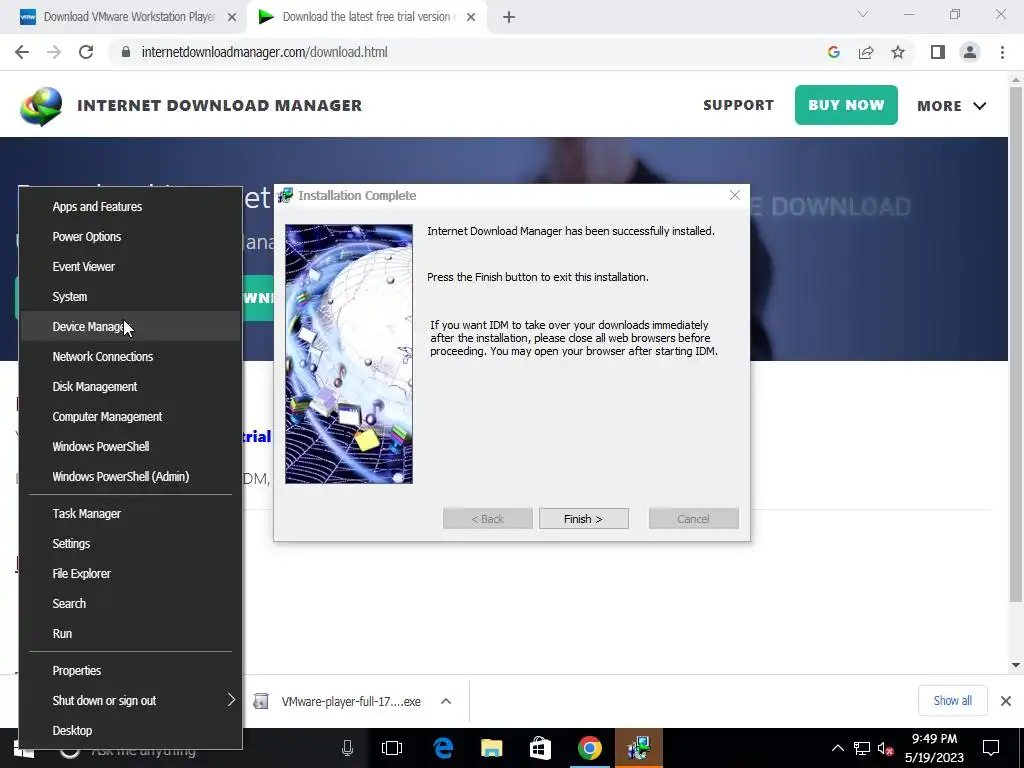Close the downloads bar
Image resolution: width=1024 pixels, height=768 pixels.
pyautogui.click(x=1006, y=701)
